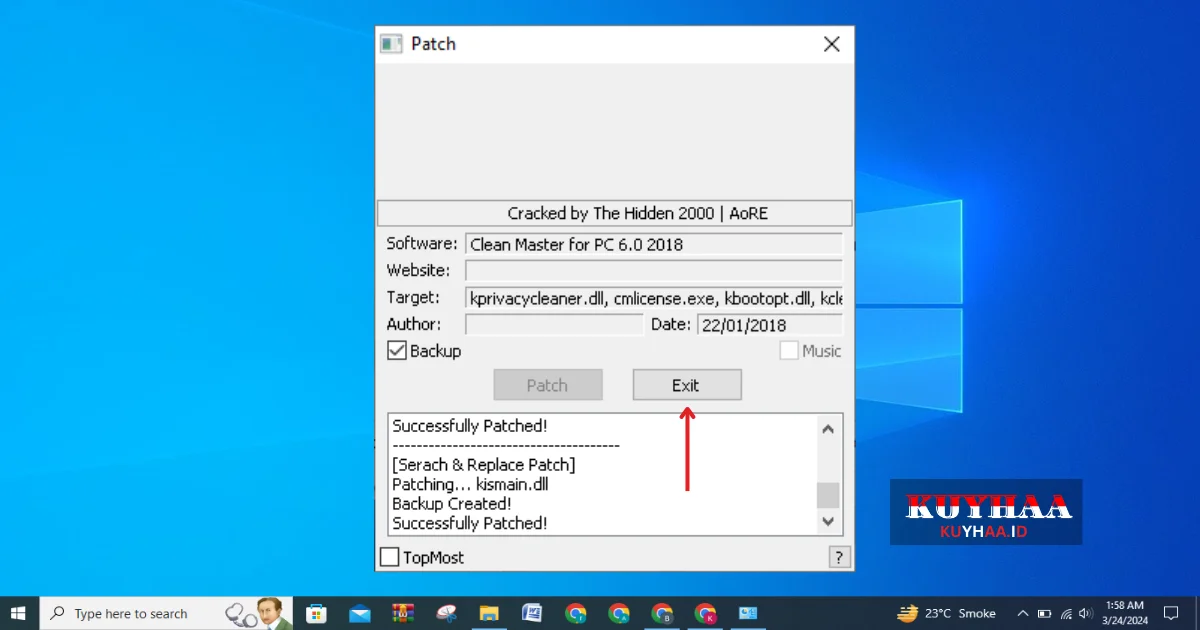Open the Mail app on the taskbar
1200x630 pixels.
tap(360, 613)
